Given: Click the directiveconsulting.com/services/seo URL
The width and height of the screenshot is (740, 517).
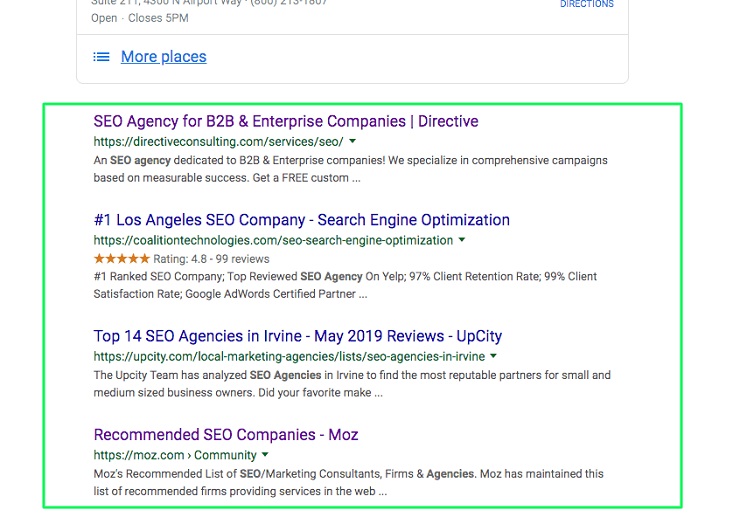Looking at the screenshot, I should (x=219, y=142).
